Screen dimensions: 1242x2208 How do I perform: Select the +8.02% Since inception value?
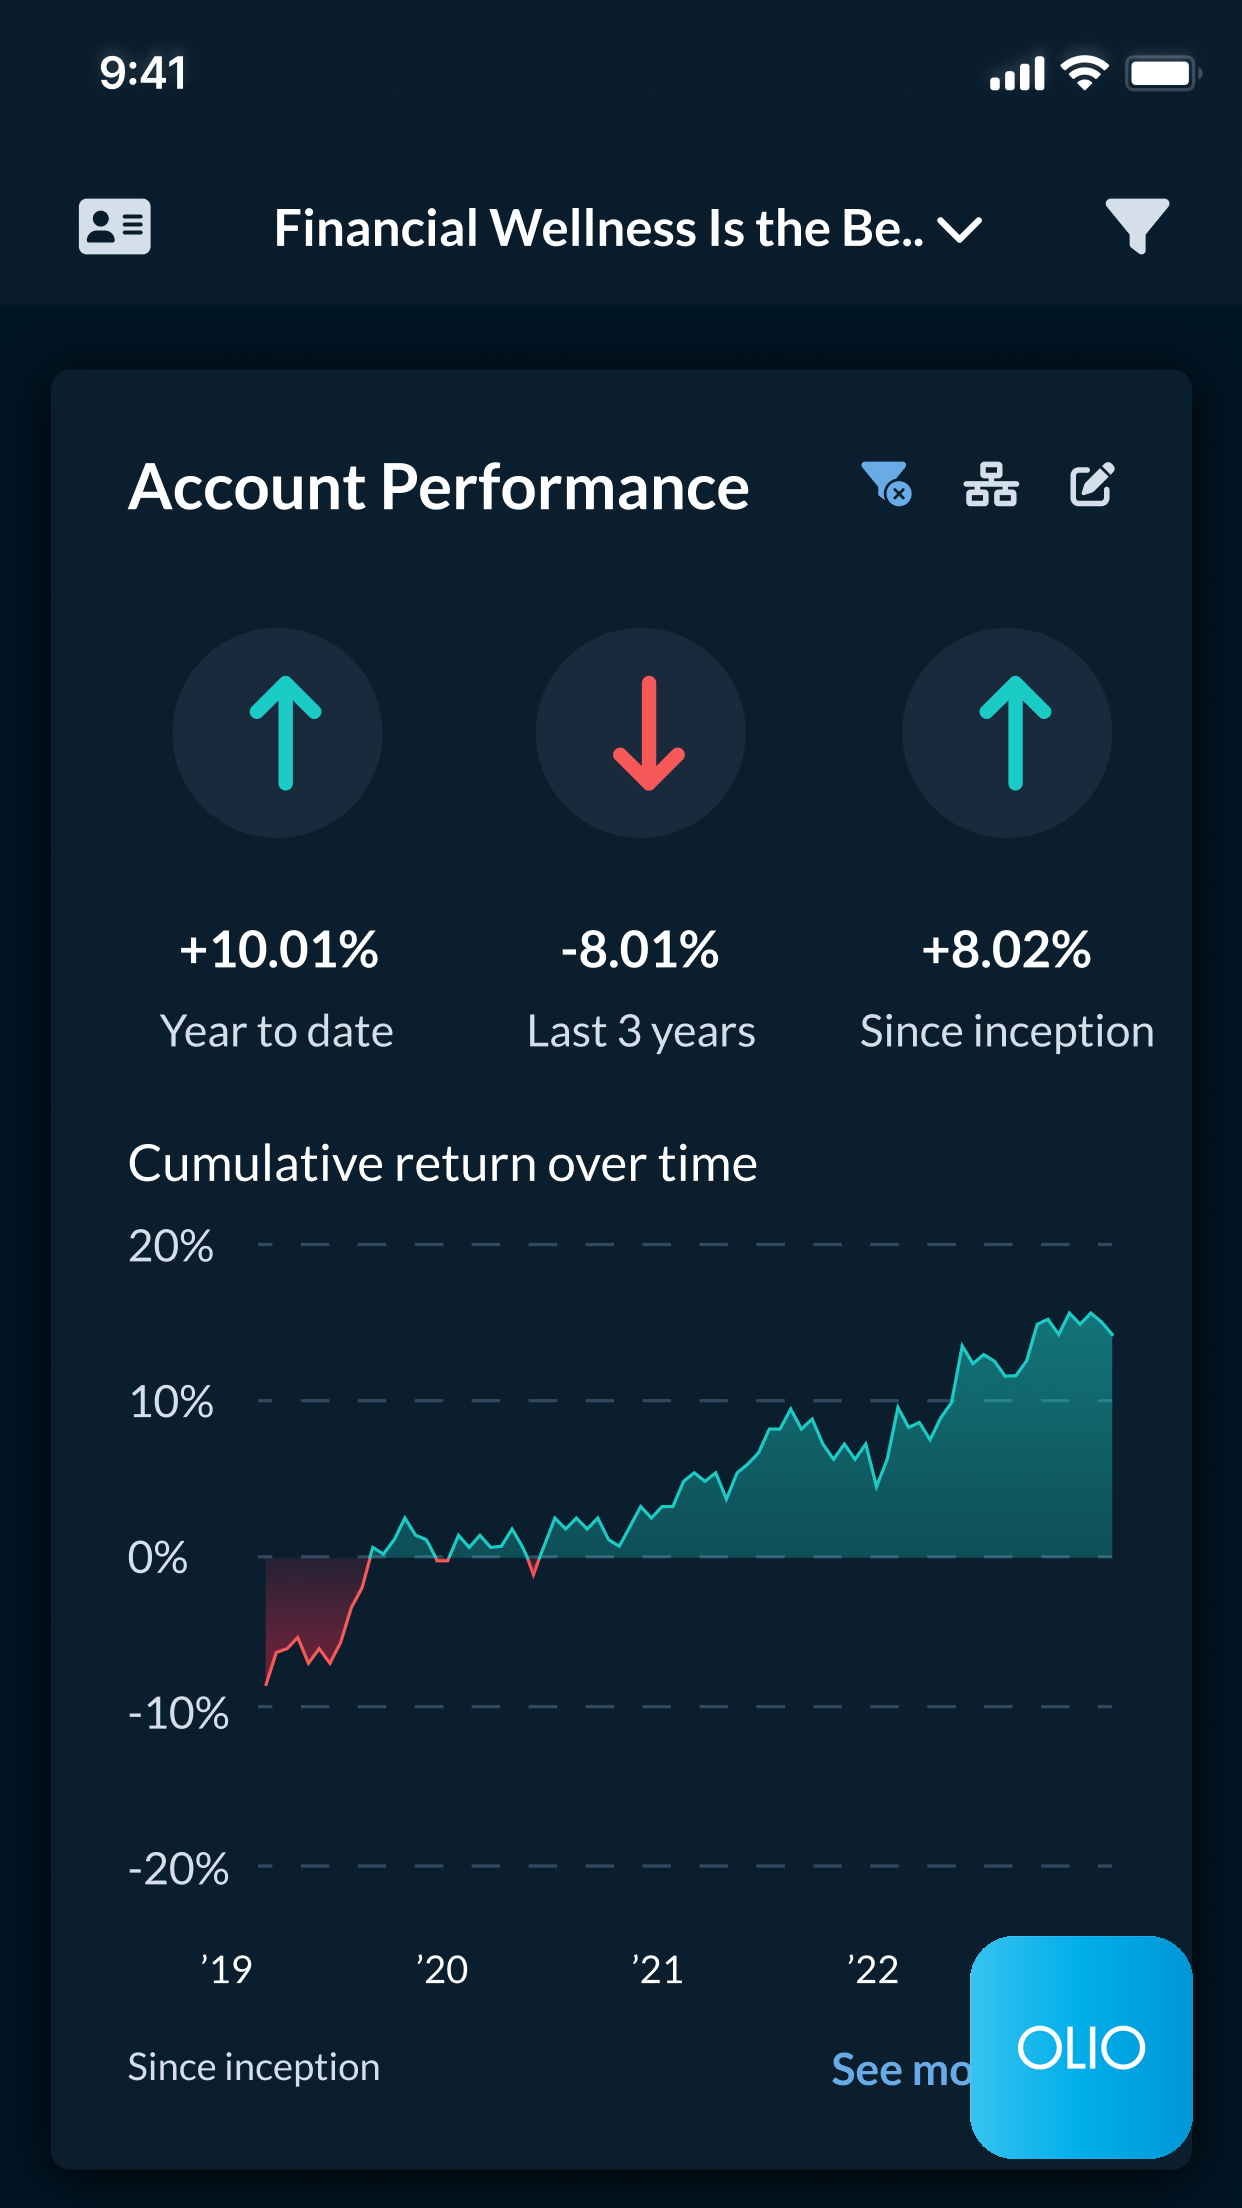(x=1006, y=949)
